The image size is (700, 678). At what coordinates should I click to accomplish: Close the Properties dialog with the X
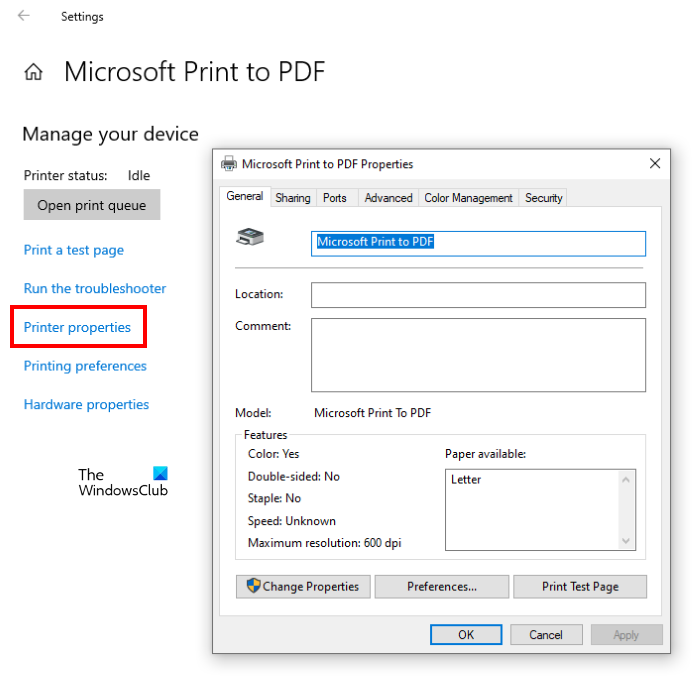click(x=655, y=164)
